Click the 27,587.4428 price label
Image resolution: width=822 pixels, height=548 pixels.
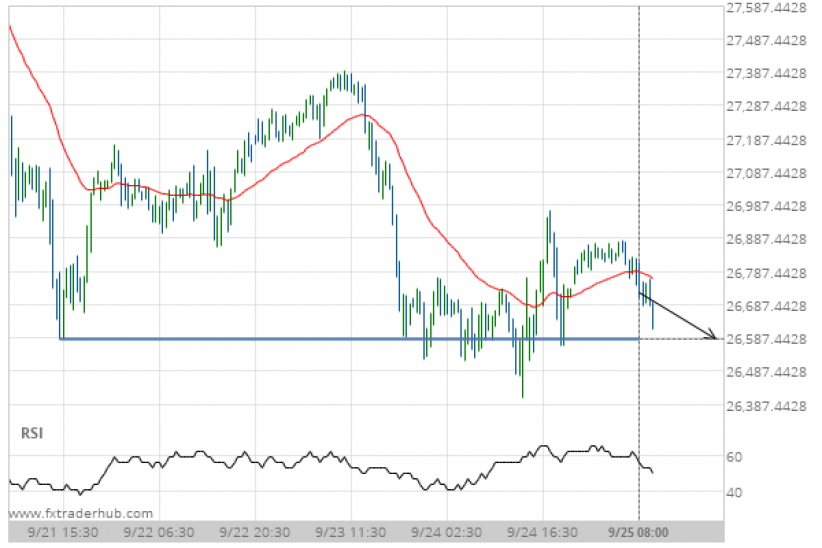(766, 8)
